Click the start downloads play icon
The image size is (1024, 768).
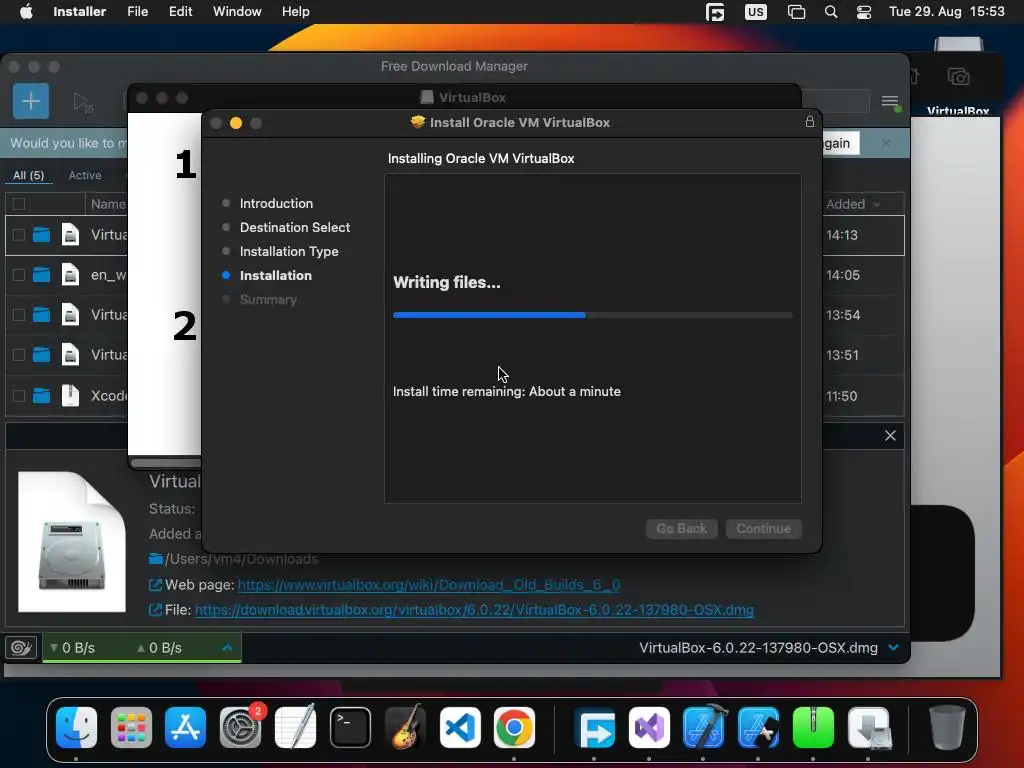[x=83, y=103]
